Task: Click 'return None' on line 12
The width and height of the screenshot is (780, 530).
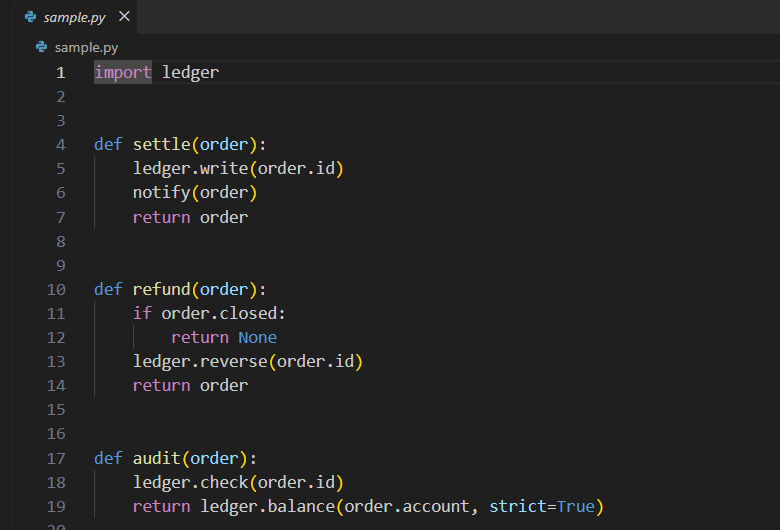Action: pyautogui.click(x=224, y=337)
